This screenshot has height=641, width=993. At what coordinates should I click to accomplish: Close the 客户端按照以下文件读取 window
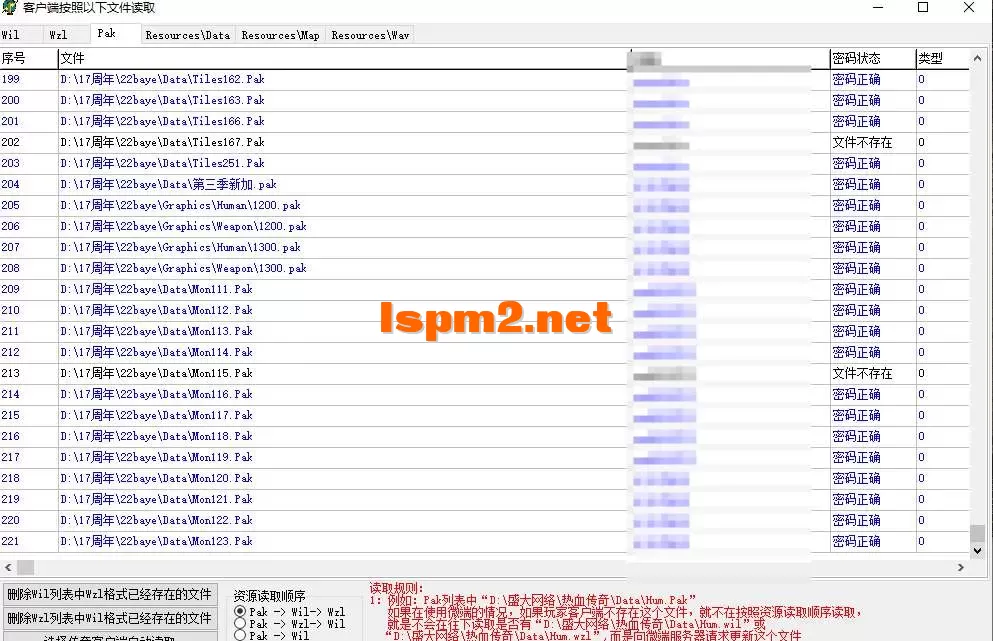pyautogui.click(x=969, y=8)
